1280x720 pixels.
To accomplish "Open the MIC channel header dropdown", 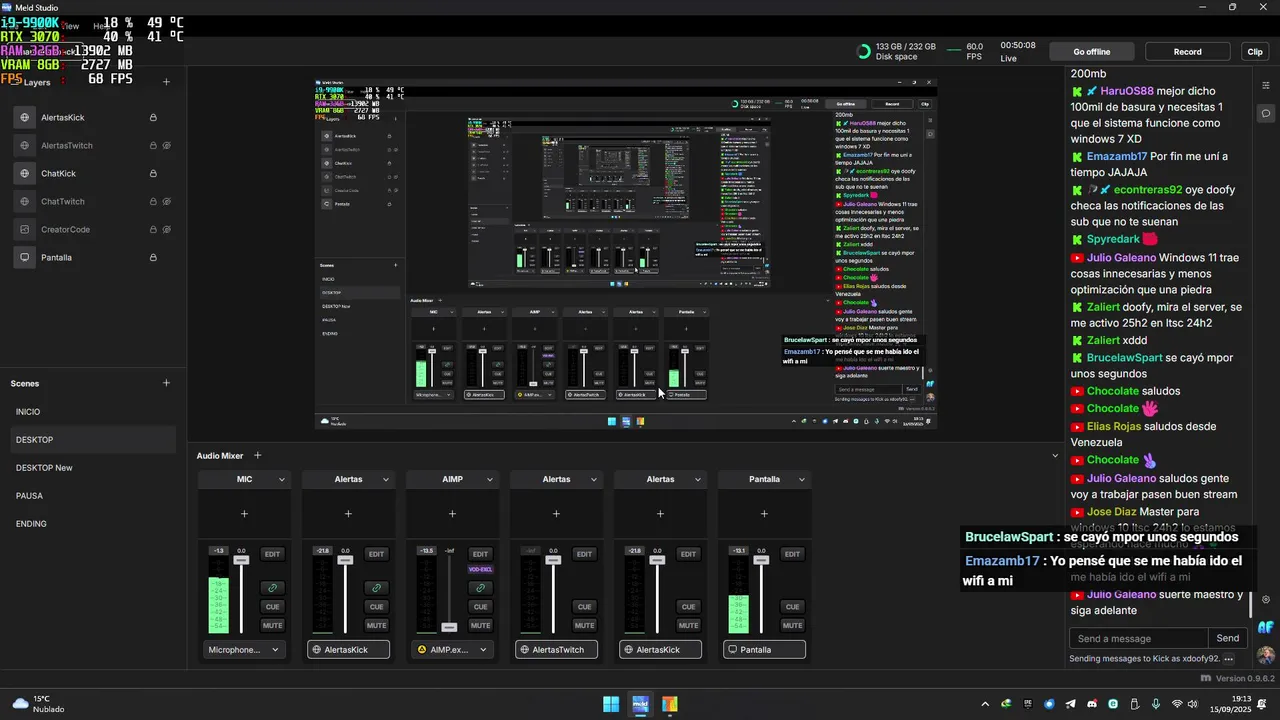I will [281, 480].
